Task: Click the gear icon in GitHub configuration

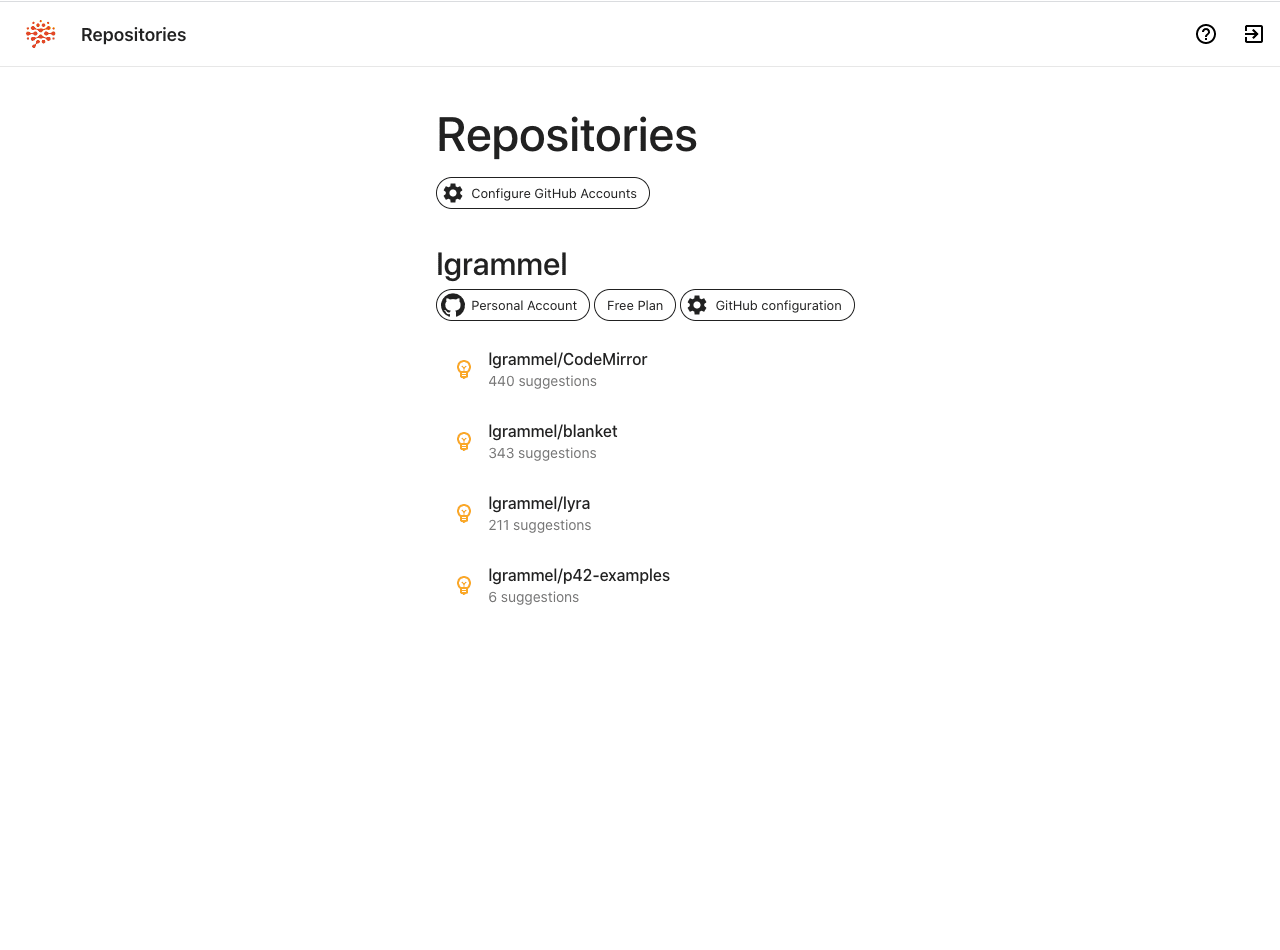Action: coord(697,305)
